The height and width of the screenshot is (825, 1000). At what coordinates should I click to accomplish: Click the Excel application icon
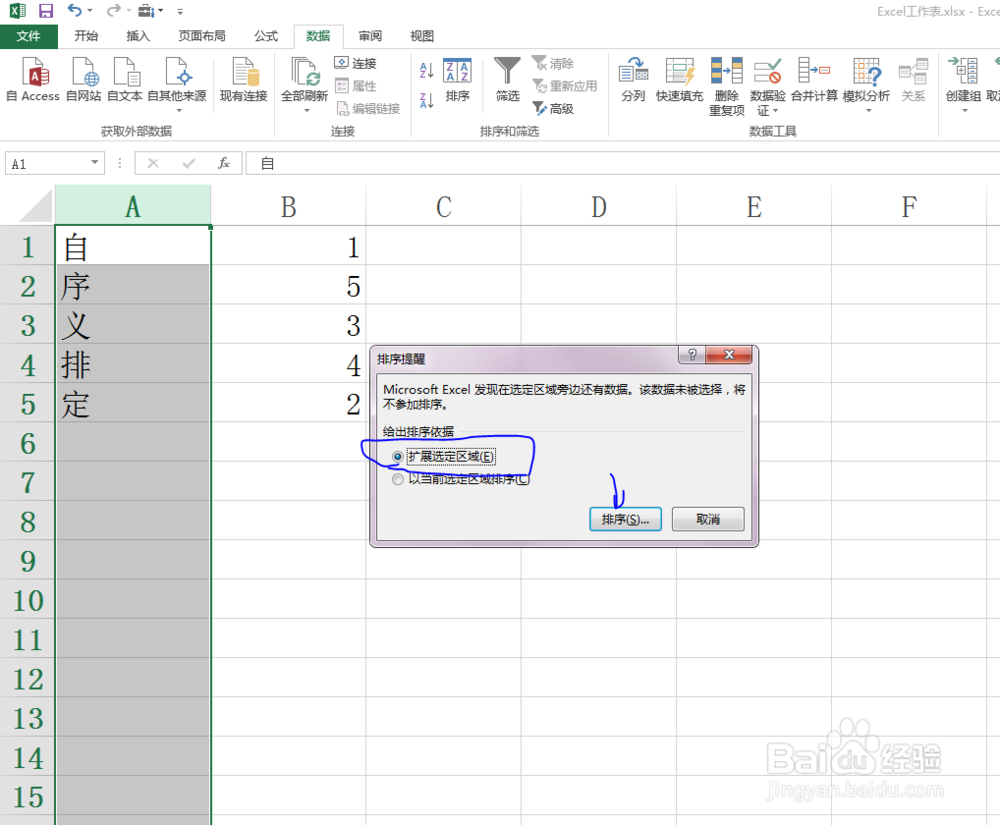tap(18, 11)
